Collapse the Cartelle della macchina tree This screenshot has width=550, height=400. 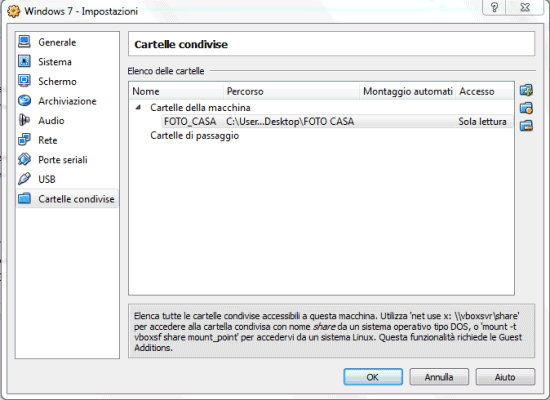[139, 107]
